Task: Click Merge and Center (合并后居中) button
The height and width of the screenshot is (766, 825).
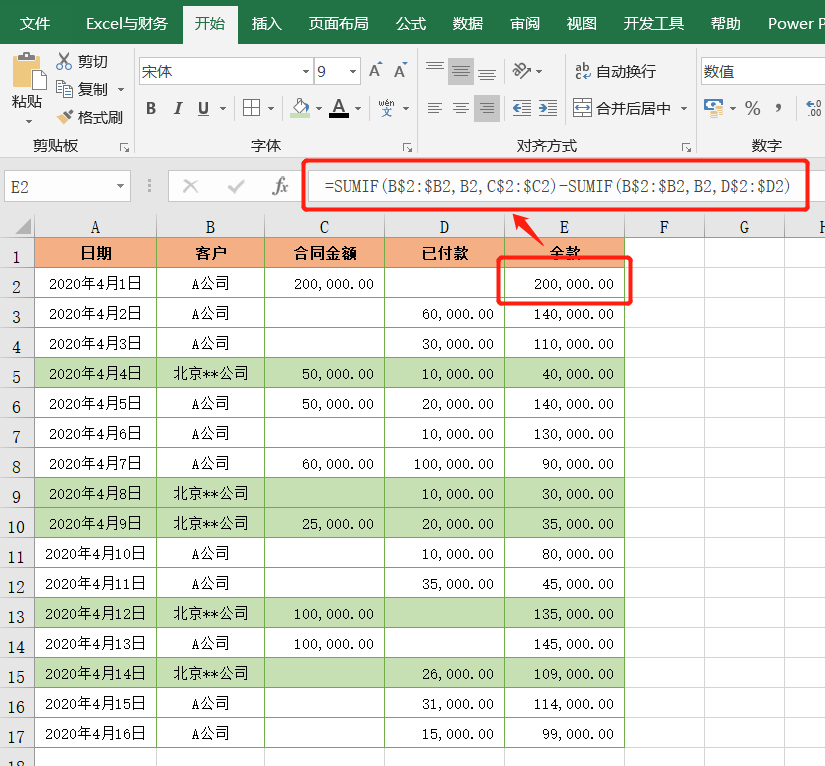Action: 622,108
